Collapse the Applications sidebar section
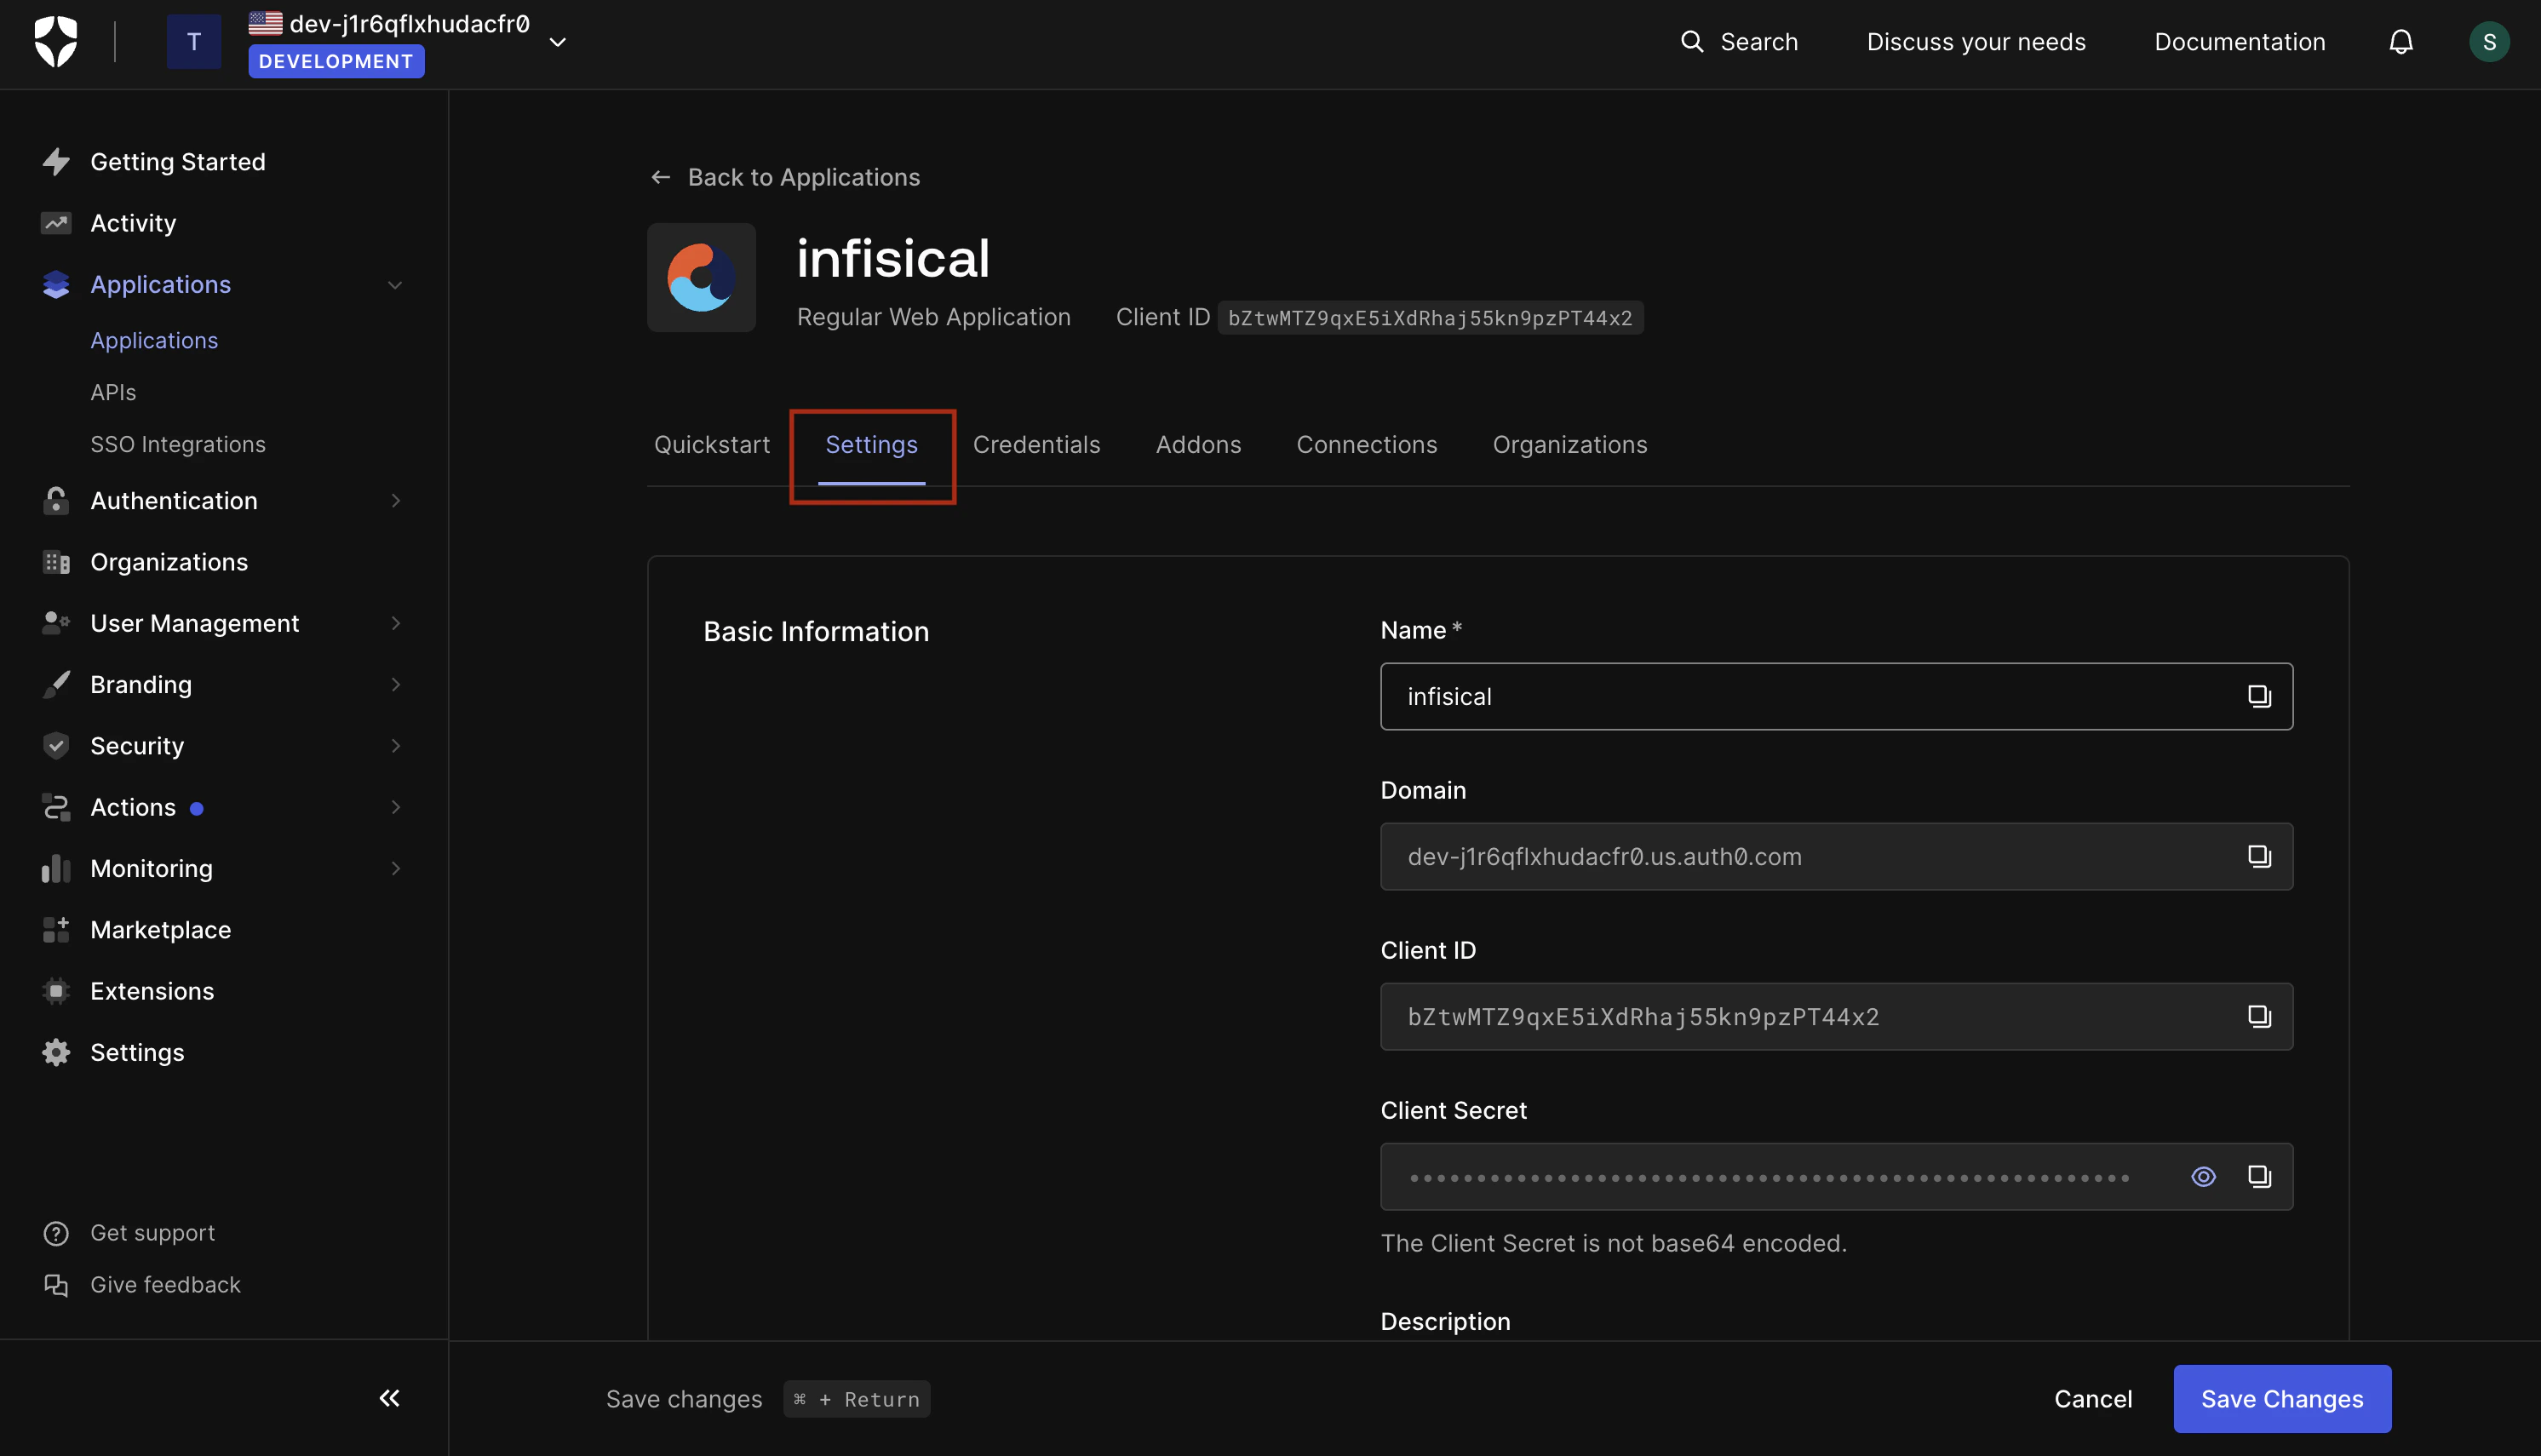The image size is (2541, 1456). (395, 285)
